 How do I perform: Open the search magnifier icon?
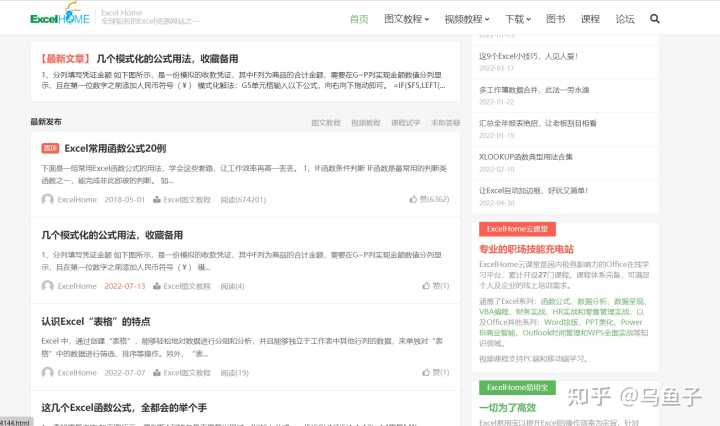coord(655,19)
